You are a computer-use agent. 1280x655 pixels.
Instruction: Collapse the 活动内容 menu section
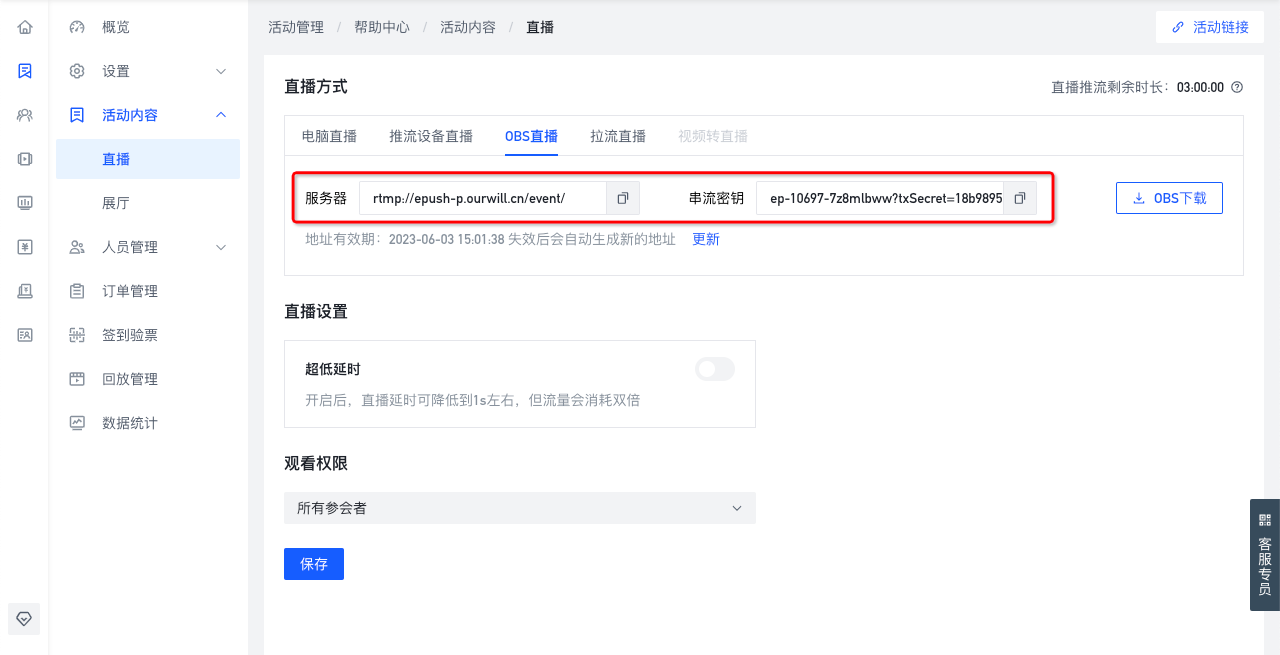click(x=148, y=115)
